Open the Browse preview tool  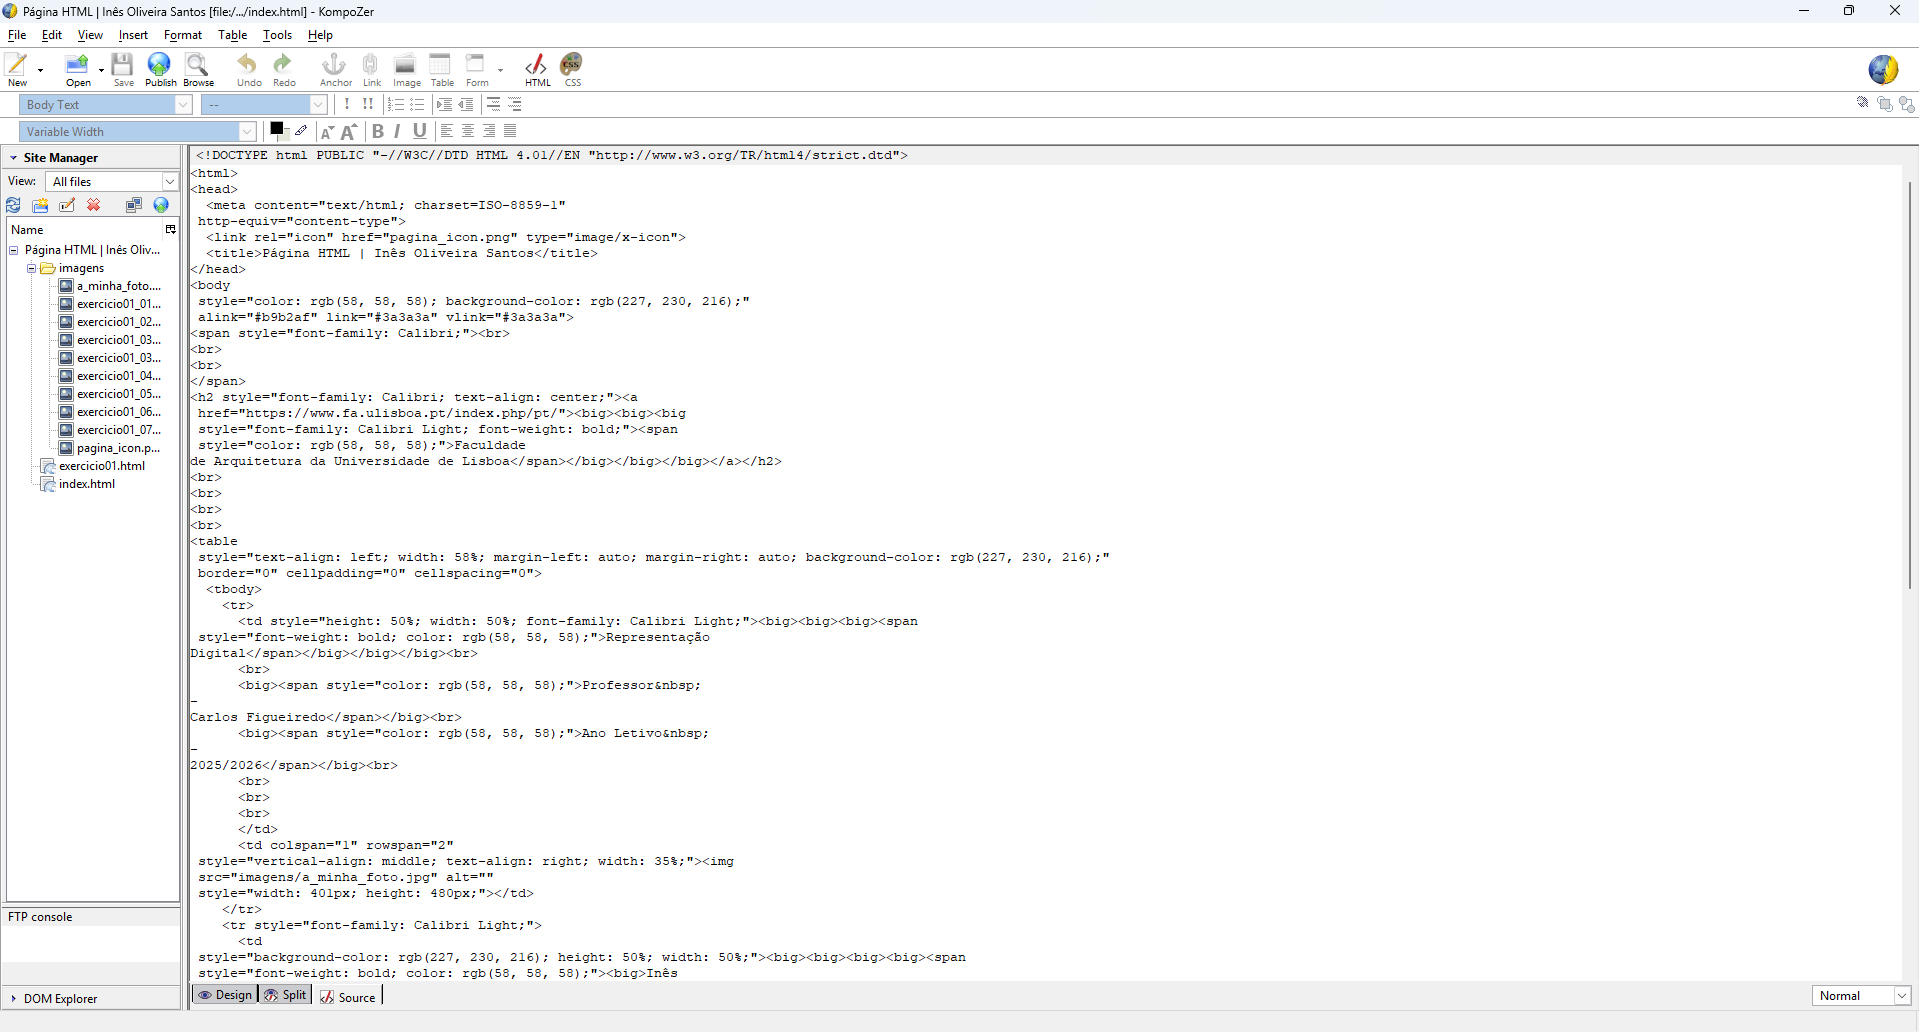coord(198,68)
